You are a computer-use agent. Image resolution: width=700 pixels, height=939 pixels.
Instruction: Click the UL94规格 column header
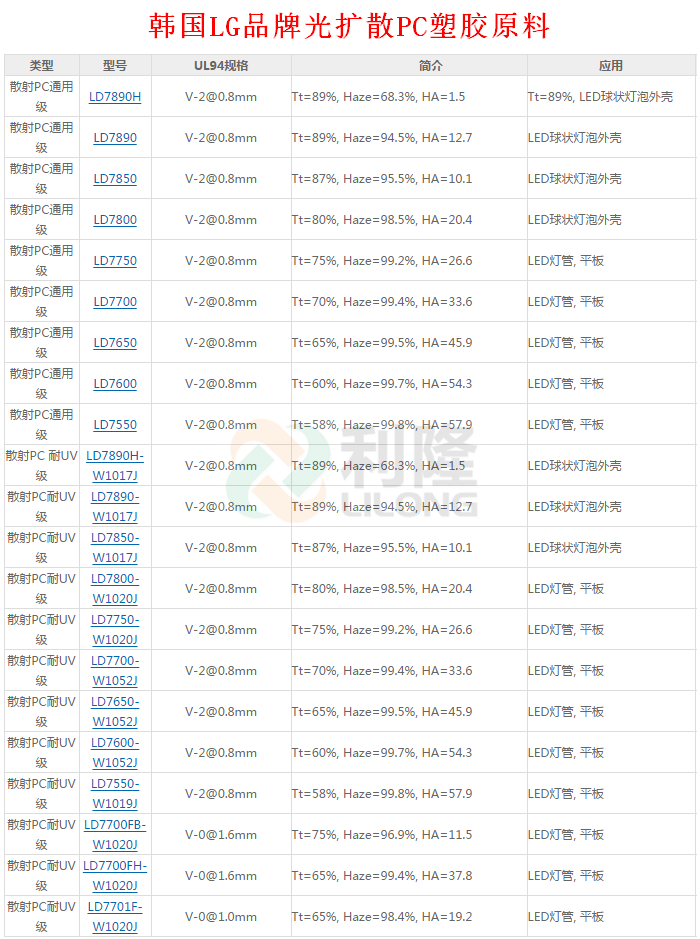point(221,66)
